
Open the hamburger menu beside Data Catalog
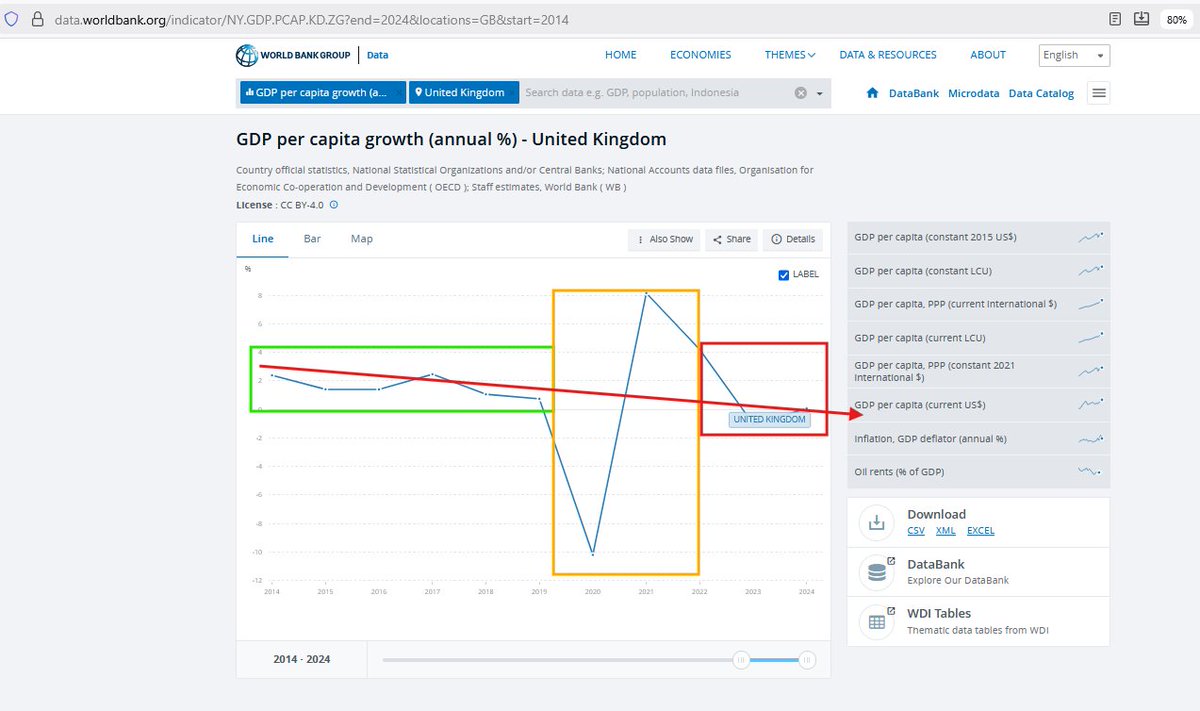click(1097, 92)
